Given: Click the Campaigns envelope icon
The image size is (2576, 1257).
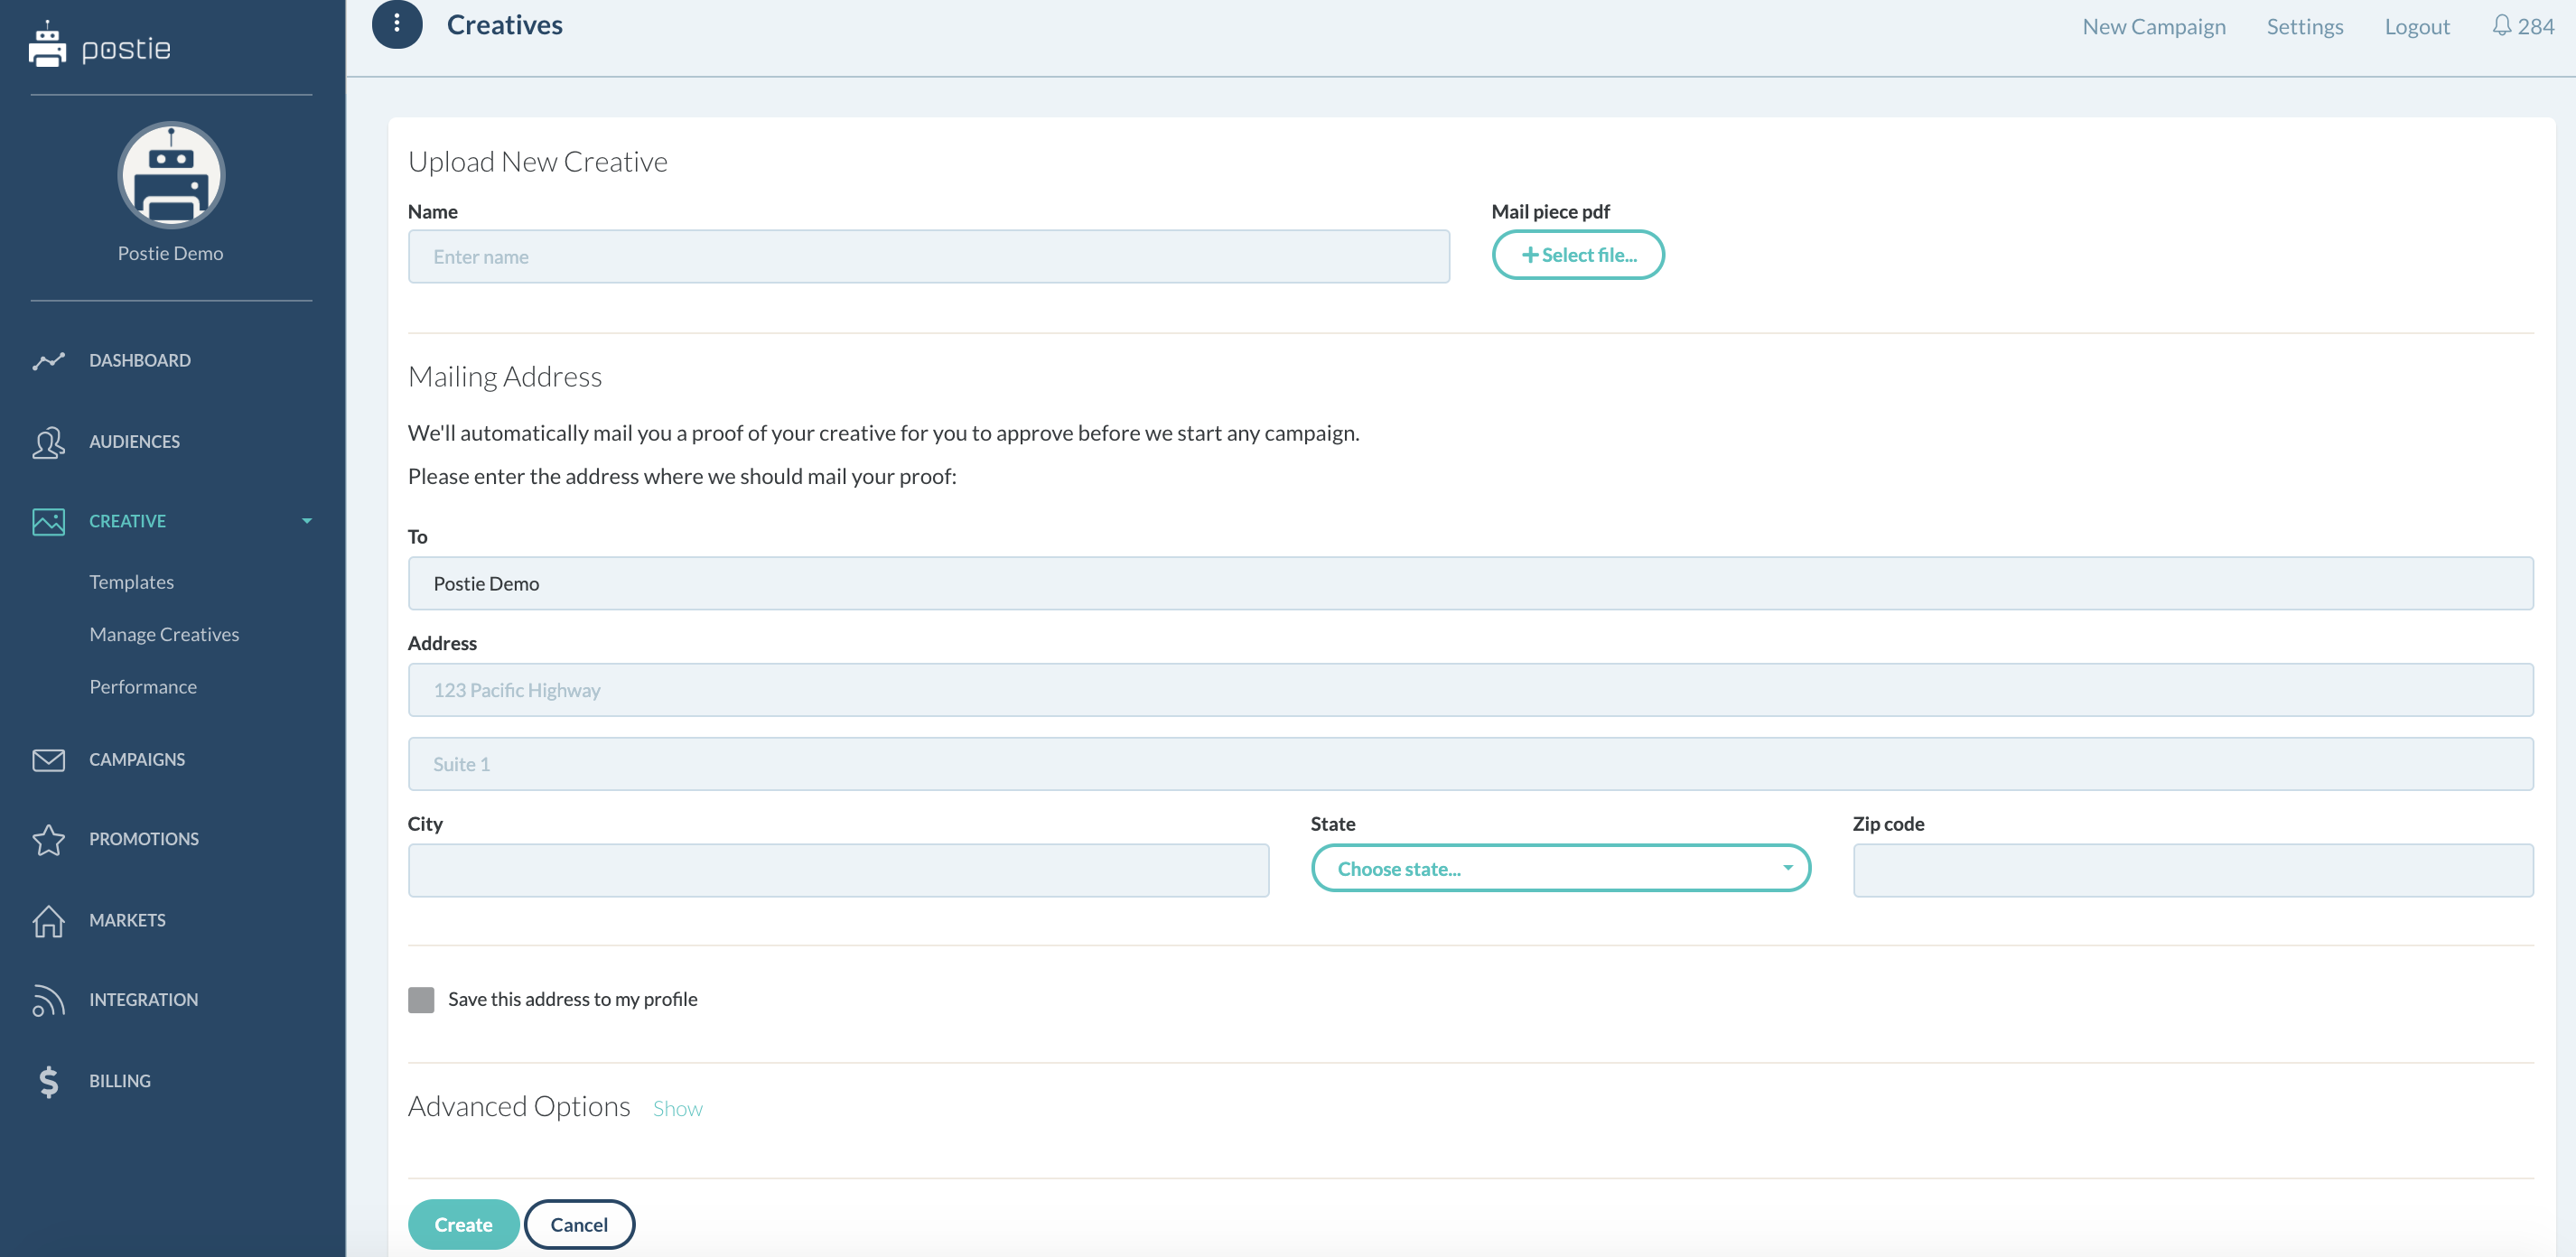Looking at the screenshot, I should click(48, 759).
